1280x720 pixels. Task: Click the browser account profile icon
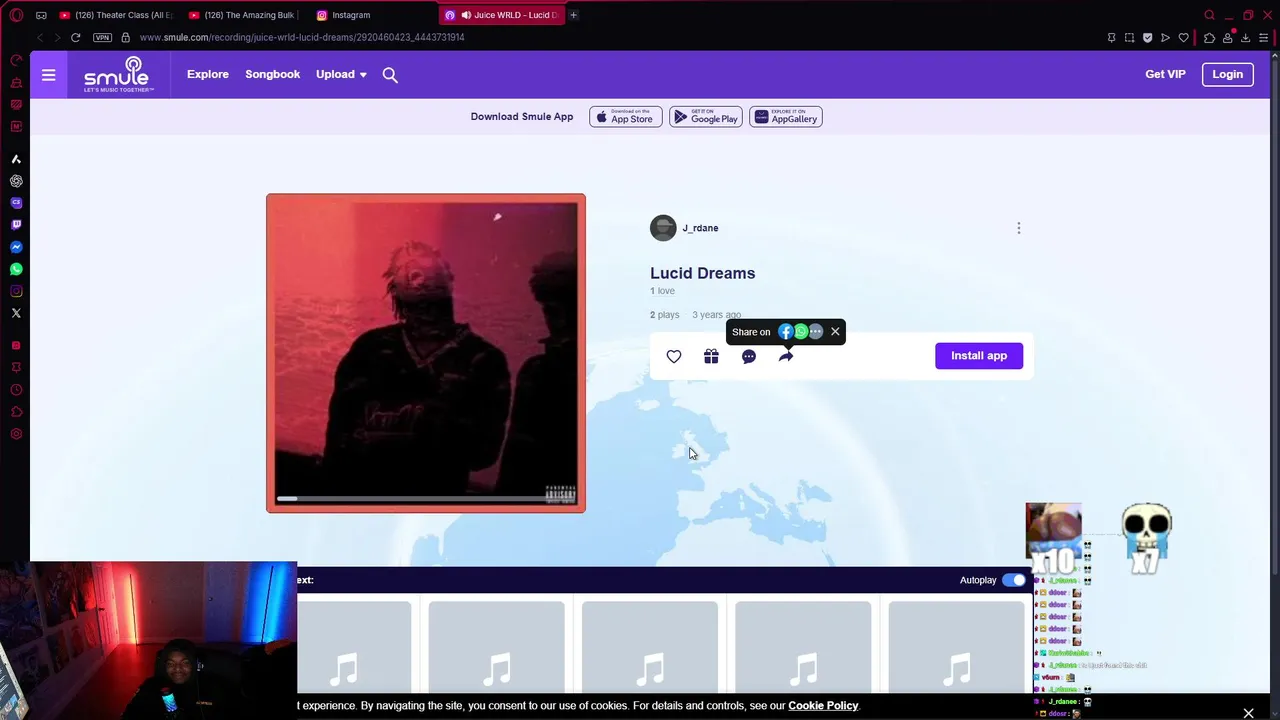pyautogui.click(x=1227, y=37)
